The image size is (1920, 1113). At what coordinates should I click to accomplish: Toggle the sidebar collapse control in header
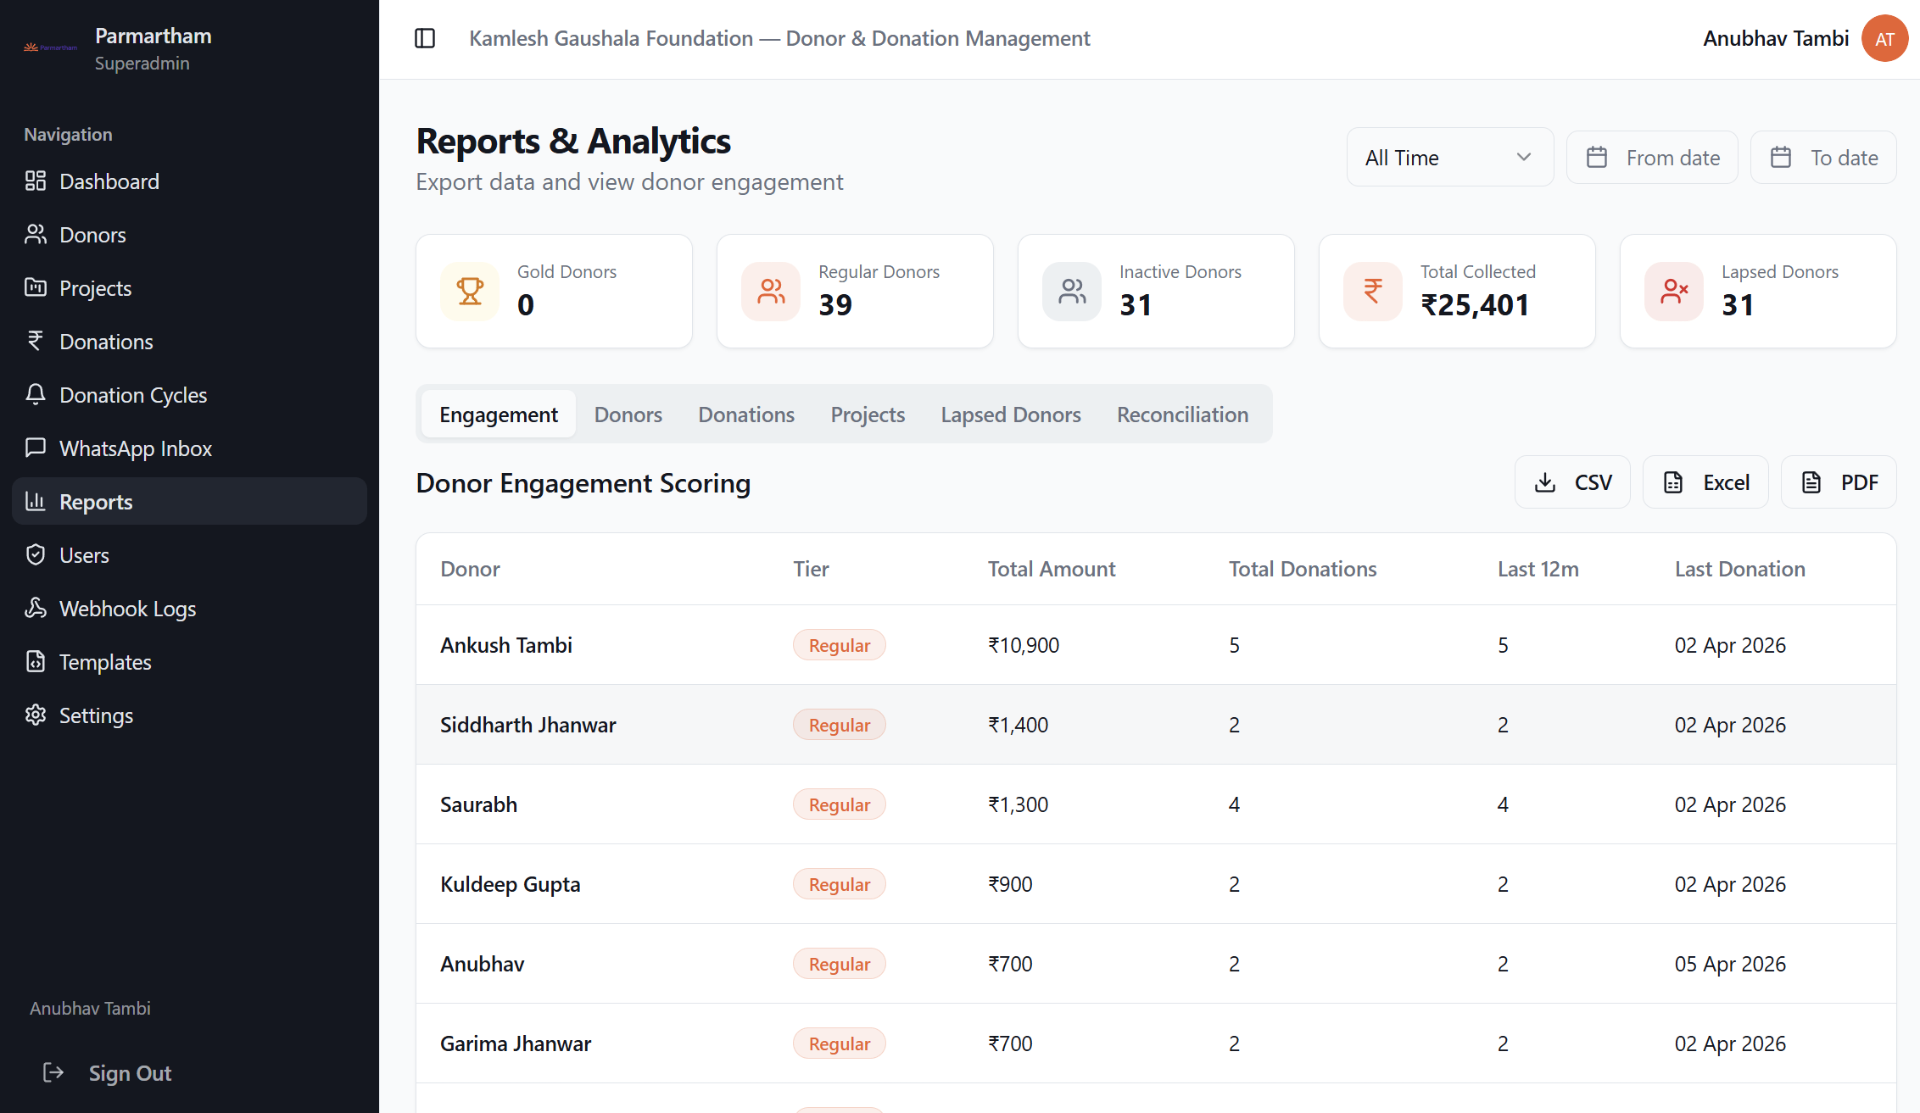tap(424, 38)
